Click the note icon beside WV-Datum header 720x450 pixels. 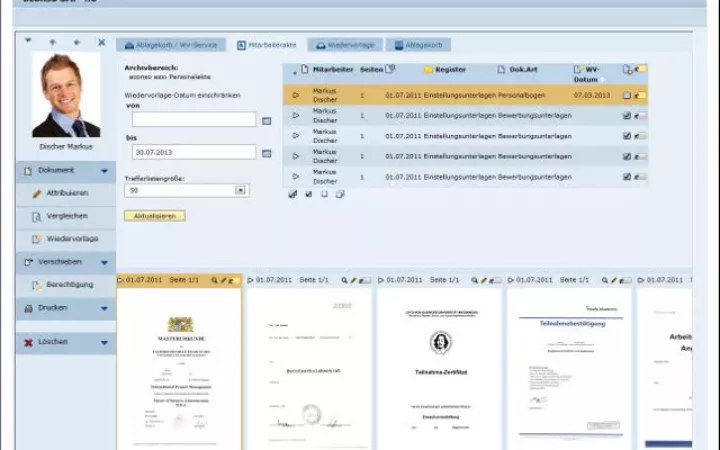point(578,69)
